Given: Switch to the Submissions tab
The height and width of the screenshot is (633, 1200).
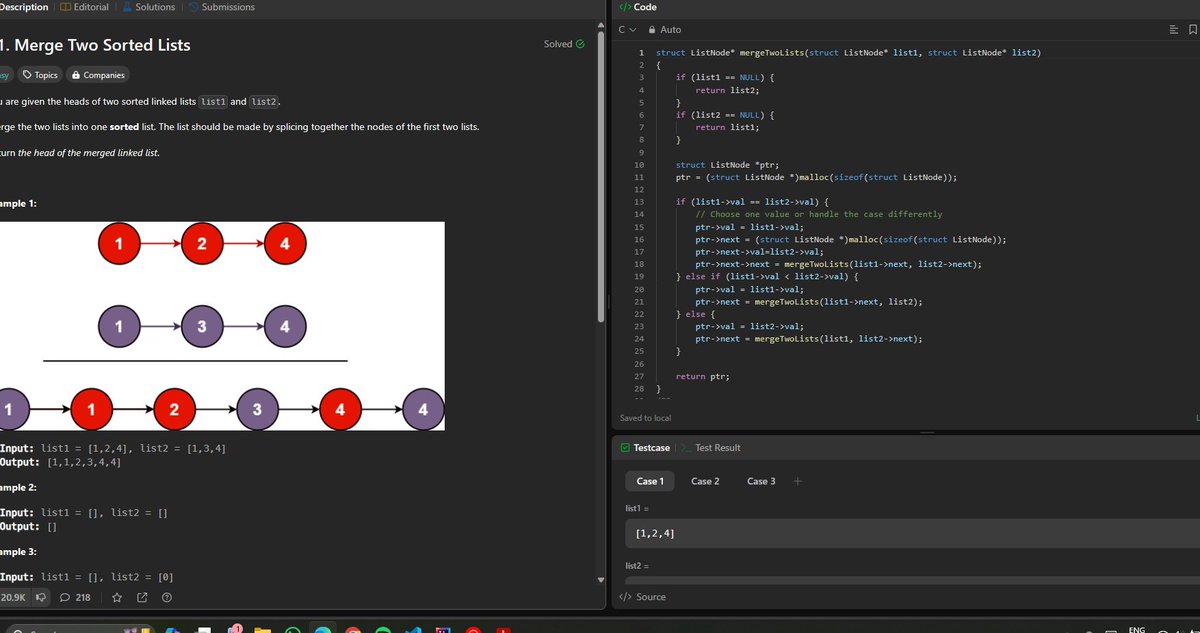Looking at the screenshot, I should 221,7.
